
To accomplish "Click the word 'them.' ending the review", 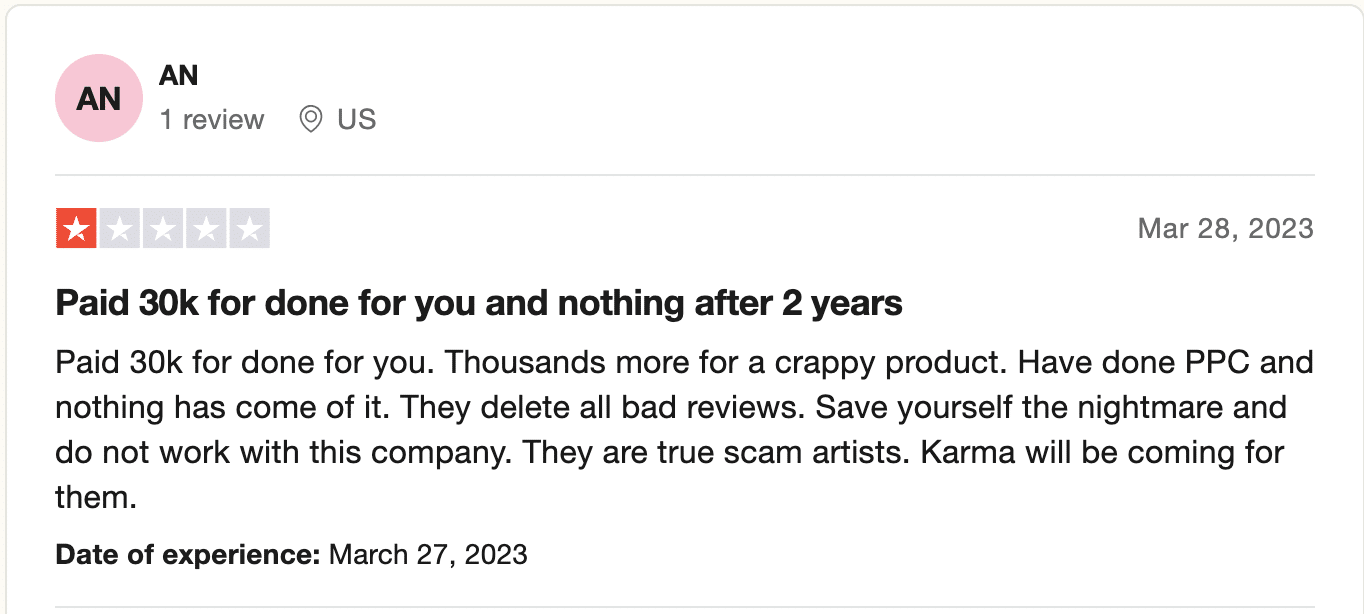I will [95, 498].
